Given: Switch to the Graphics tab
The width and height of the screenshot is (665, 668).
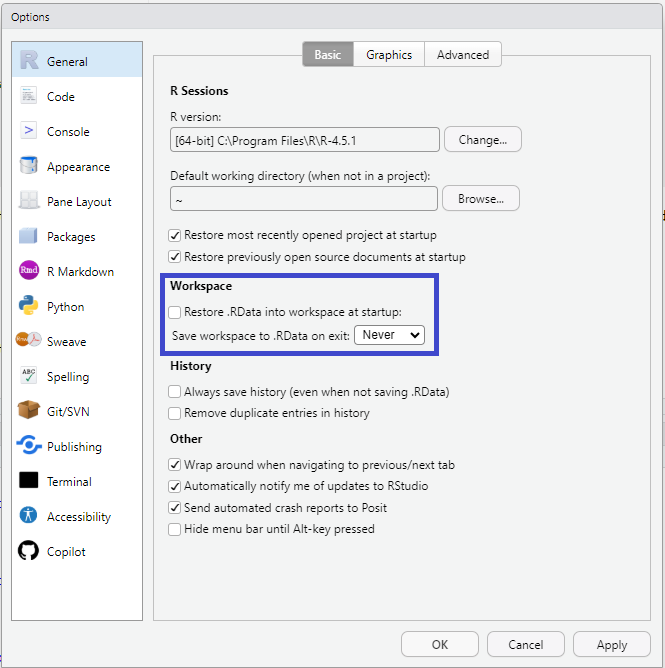Looking at the screenshot, I should click(x=389, y=55).
